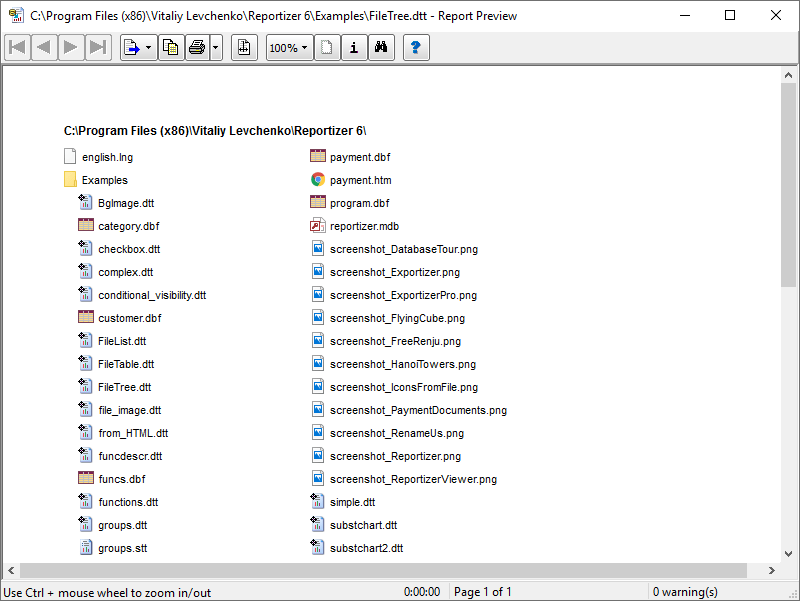800x601 pixels.
Task: Click the application icon in the title bar
Action: (x=16, y=15)
